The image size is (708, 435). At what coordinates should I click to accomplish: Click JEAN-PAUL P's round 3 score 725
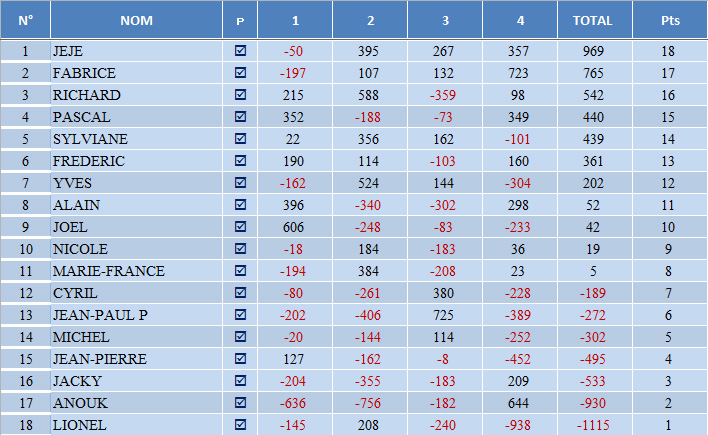click(445, 315)
